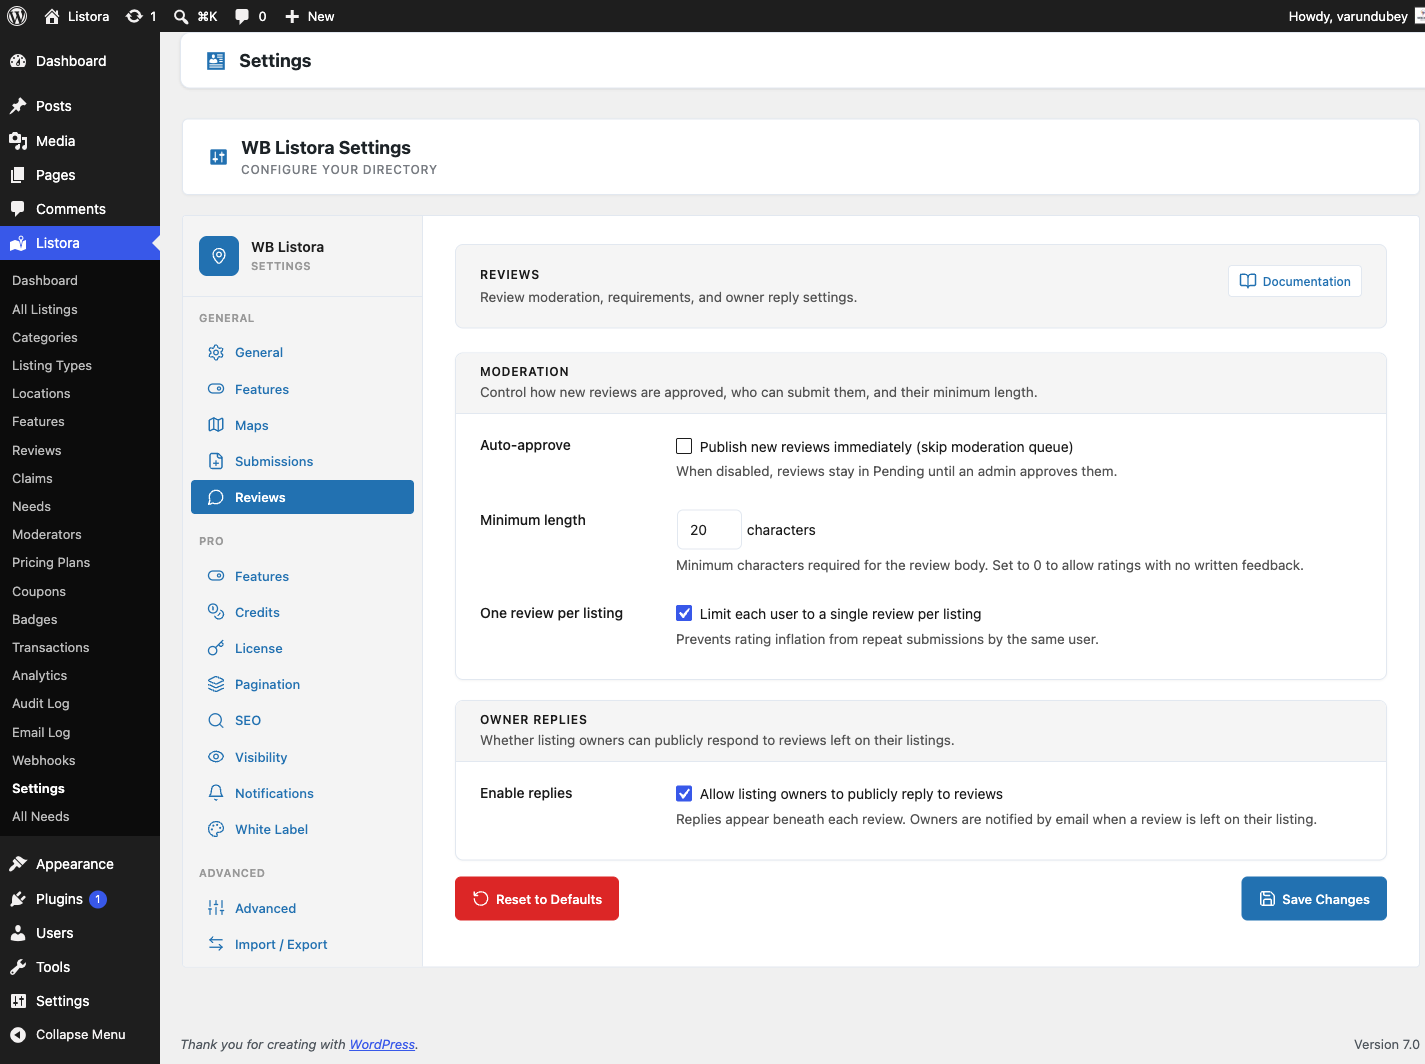The height and width of the screenshot is (1064, 1425).
Task: Click the Plugins plug icon in sidebar
Action: (18, 899)
